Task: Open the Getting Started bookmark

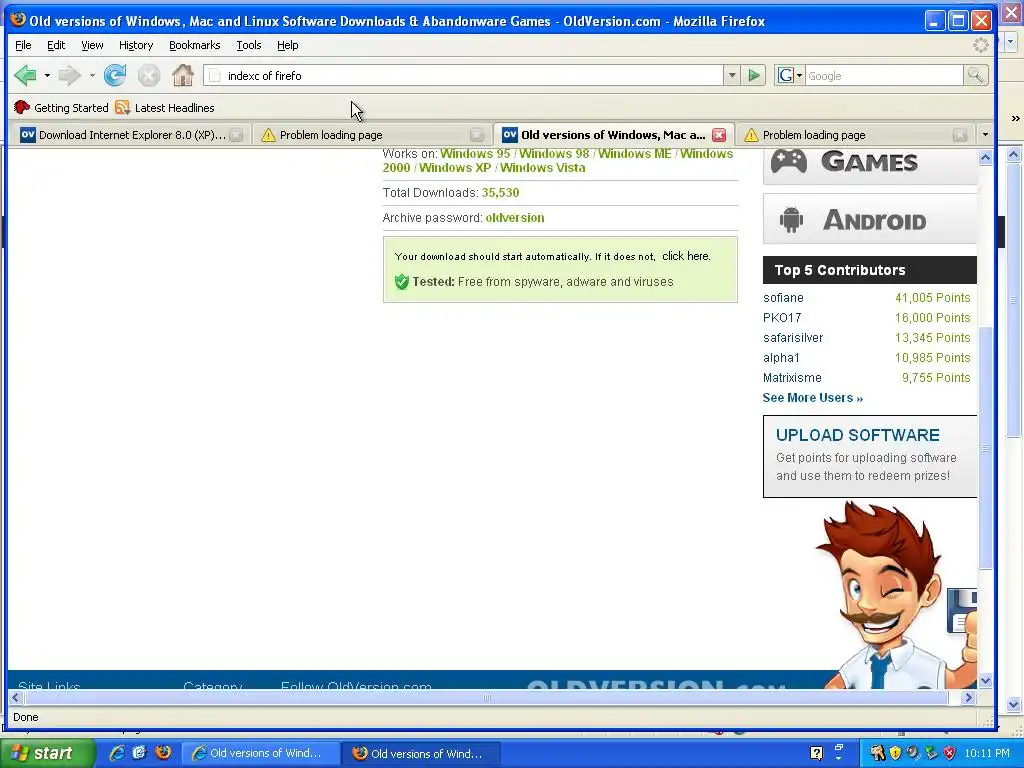Action: pos(61,108)
